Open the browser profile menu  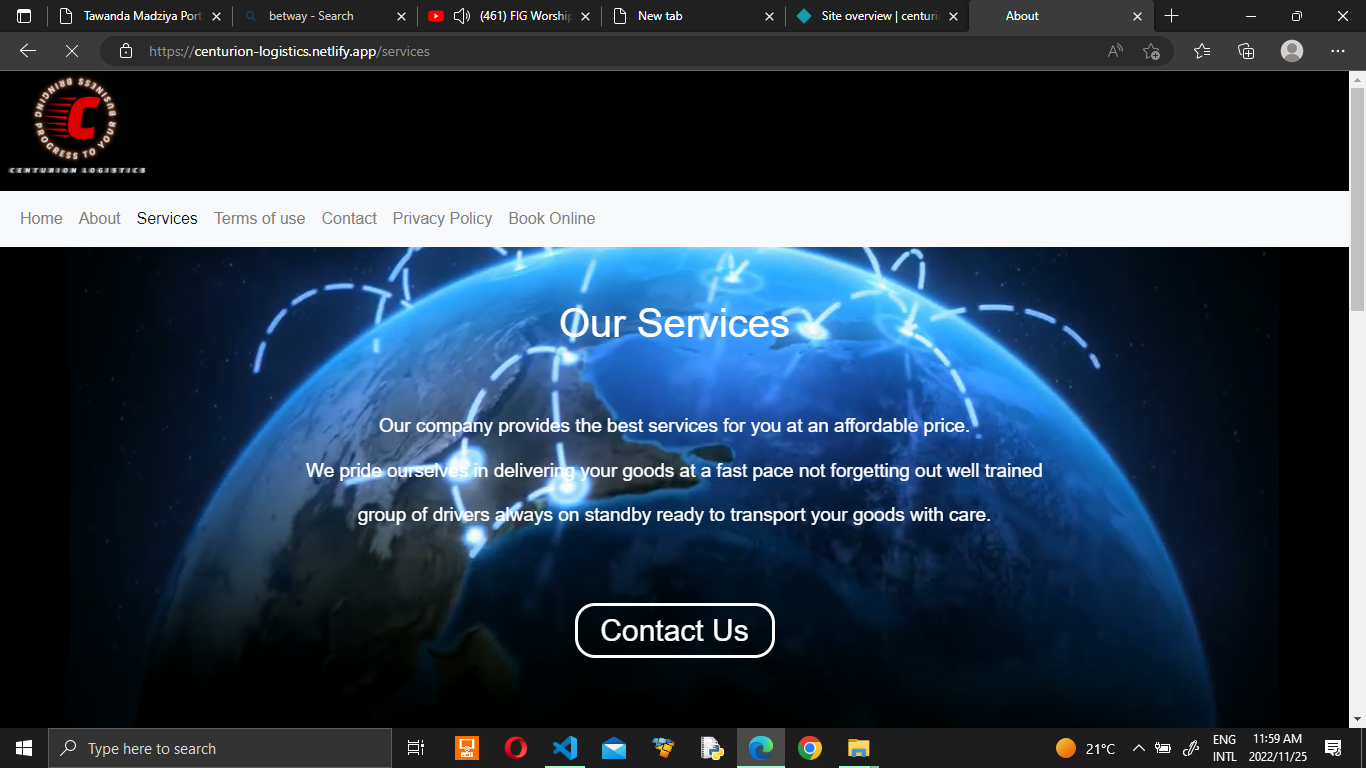pos(1291,51)
